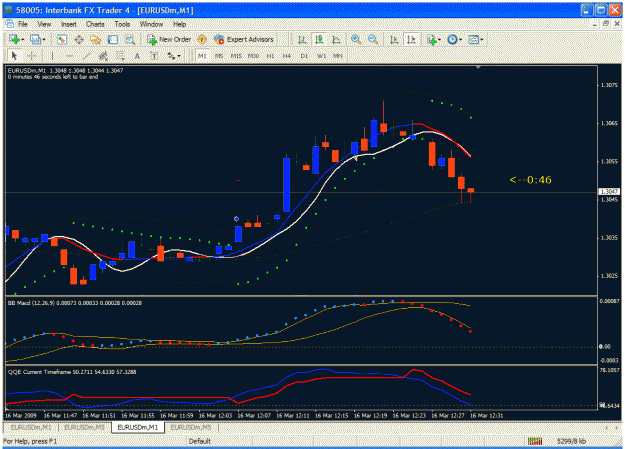Switch chart to line chart style

[x=336, y=39]
